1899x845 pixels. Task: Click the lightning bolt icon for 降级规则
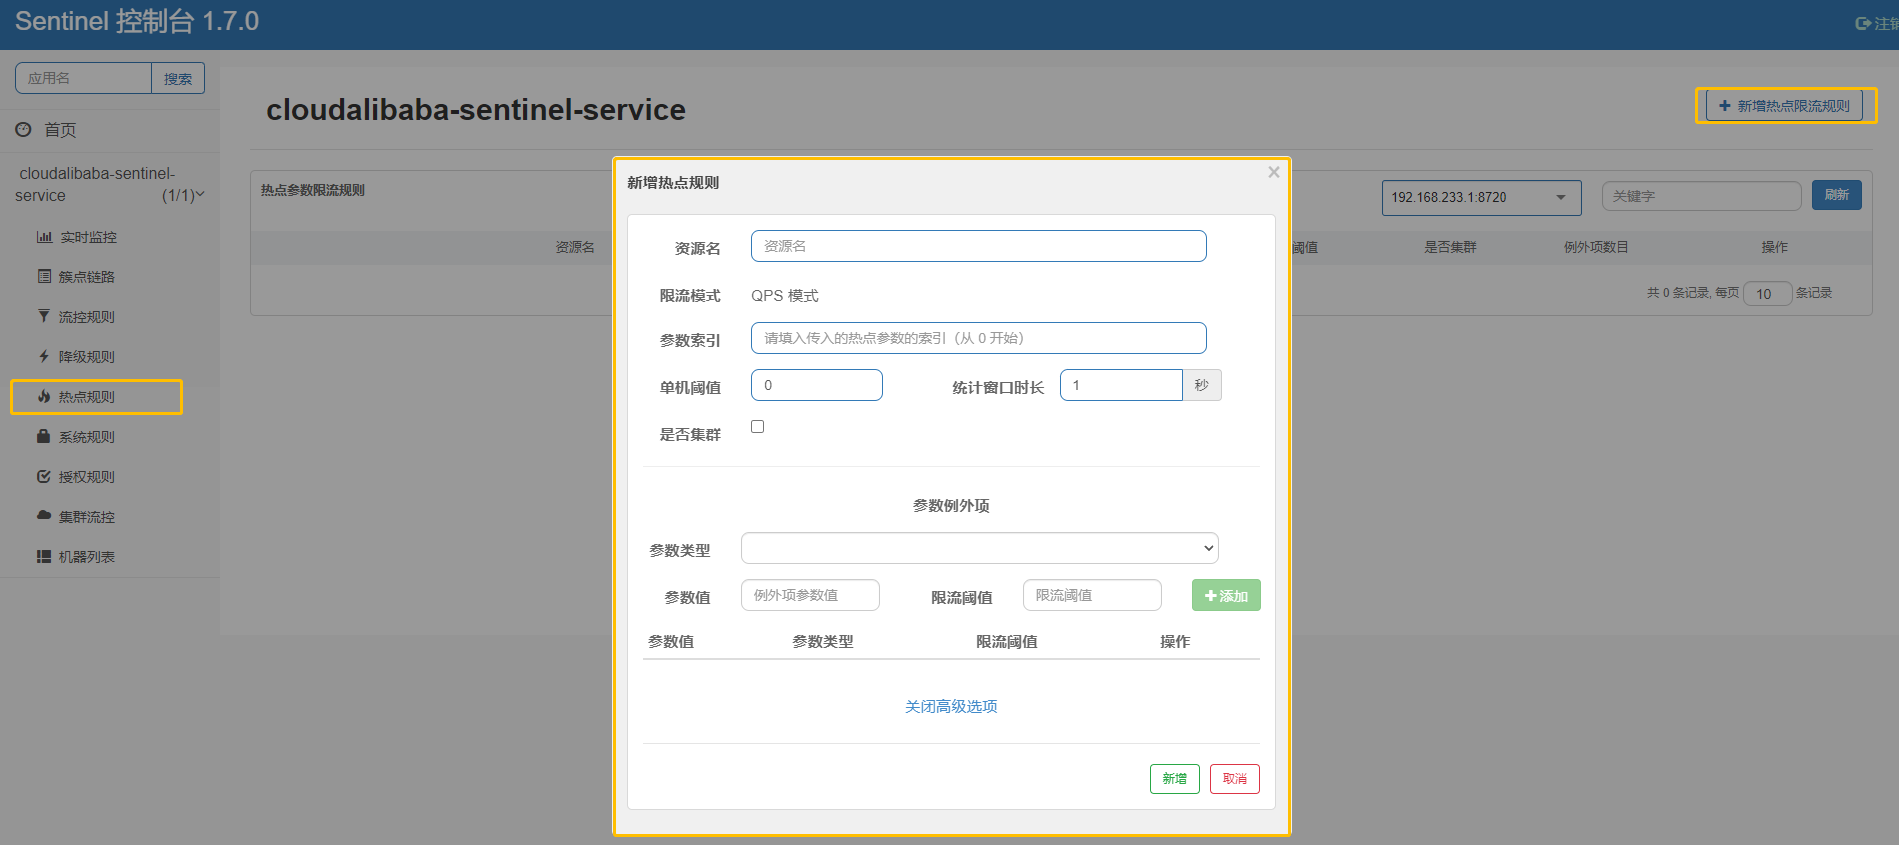tap(44, 356)
